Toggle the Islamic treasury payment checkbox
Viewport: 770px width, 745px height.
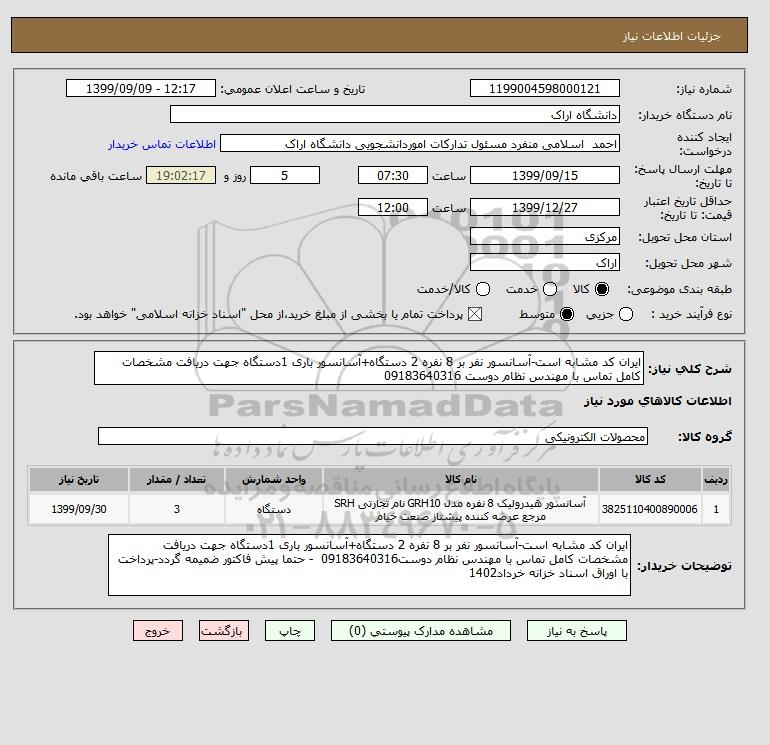pos(475,314)
